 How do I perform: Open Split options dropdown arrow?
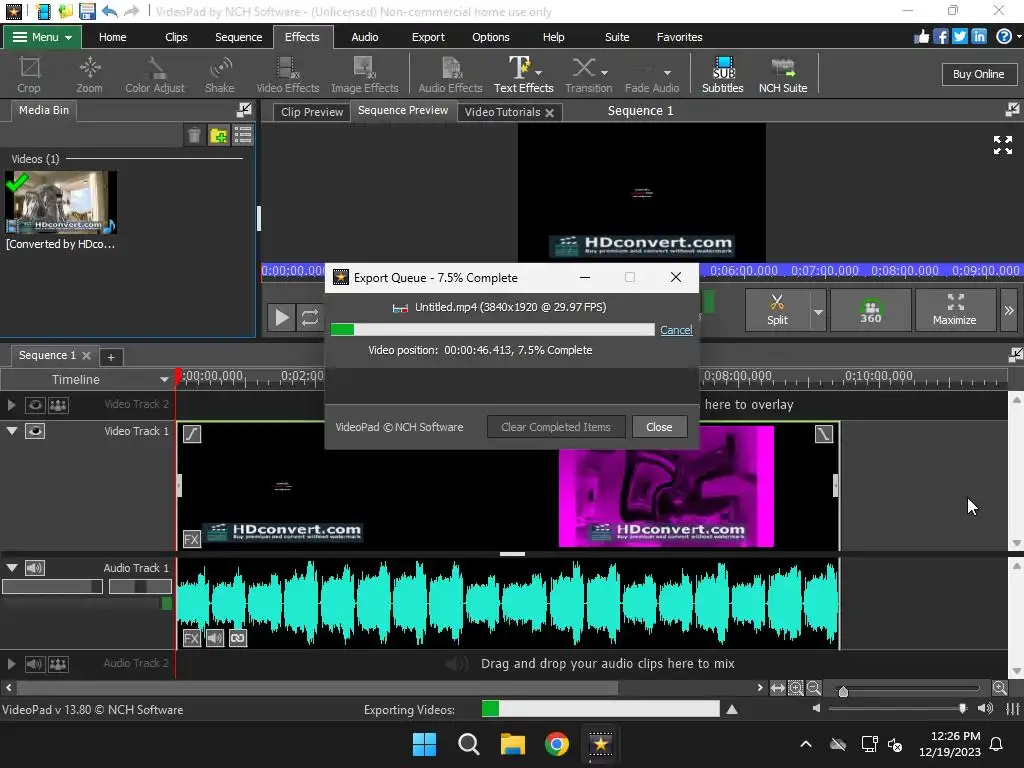818,311
